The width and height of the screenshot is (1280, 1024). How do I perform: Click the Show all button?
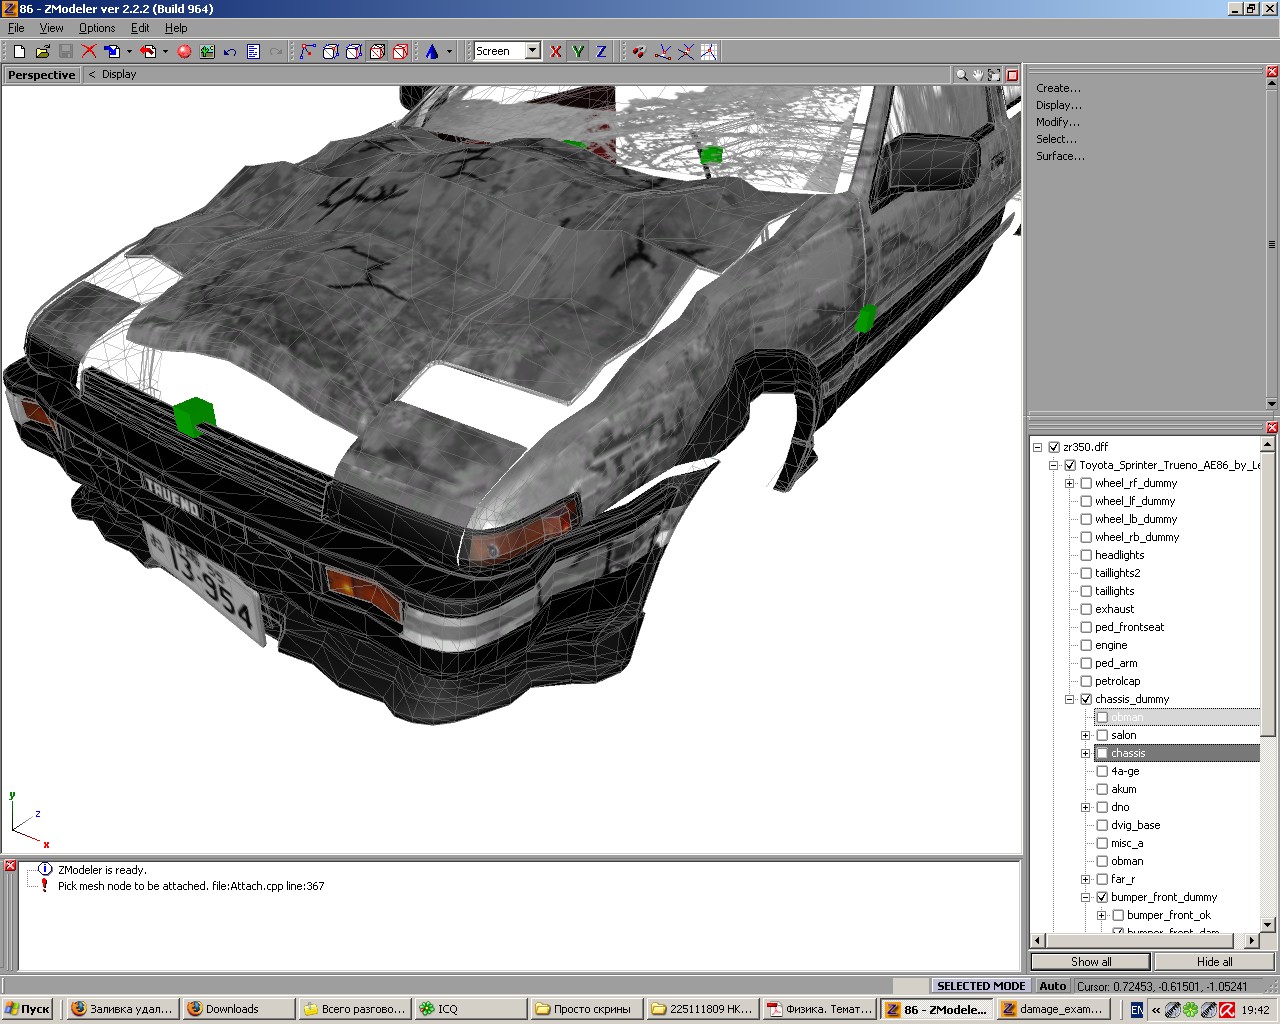point(1091,961)
